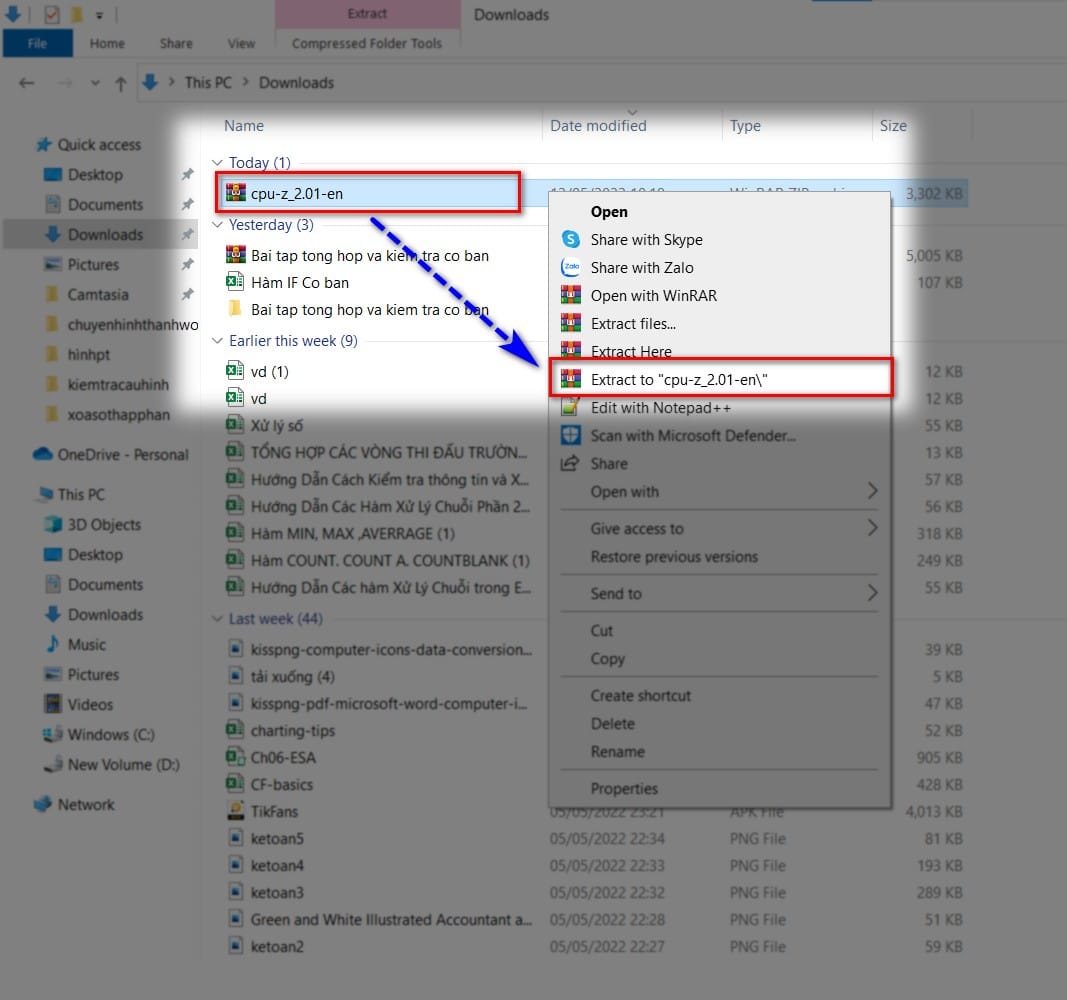Click Cut in the context menu
This screenshot has height=1000, width=1067.
(x=602, y=631)
